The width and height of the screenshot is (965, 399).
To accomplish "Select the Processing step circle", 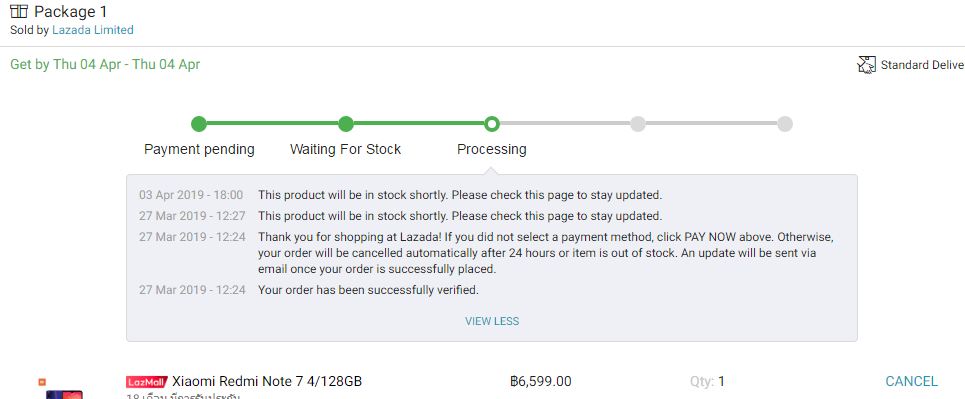I will pos(491,124).
